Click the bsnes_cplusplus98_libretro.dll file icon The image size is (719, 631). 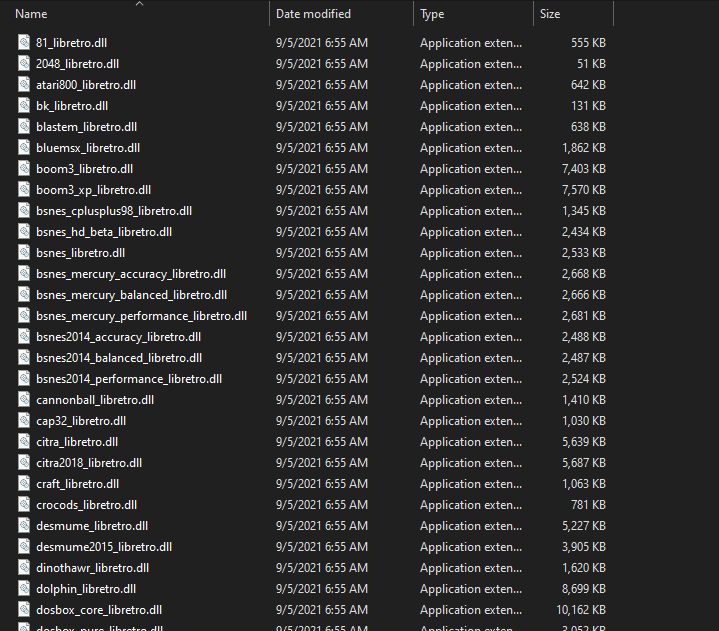click(24, 210)
